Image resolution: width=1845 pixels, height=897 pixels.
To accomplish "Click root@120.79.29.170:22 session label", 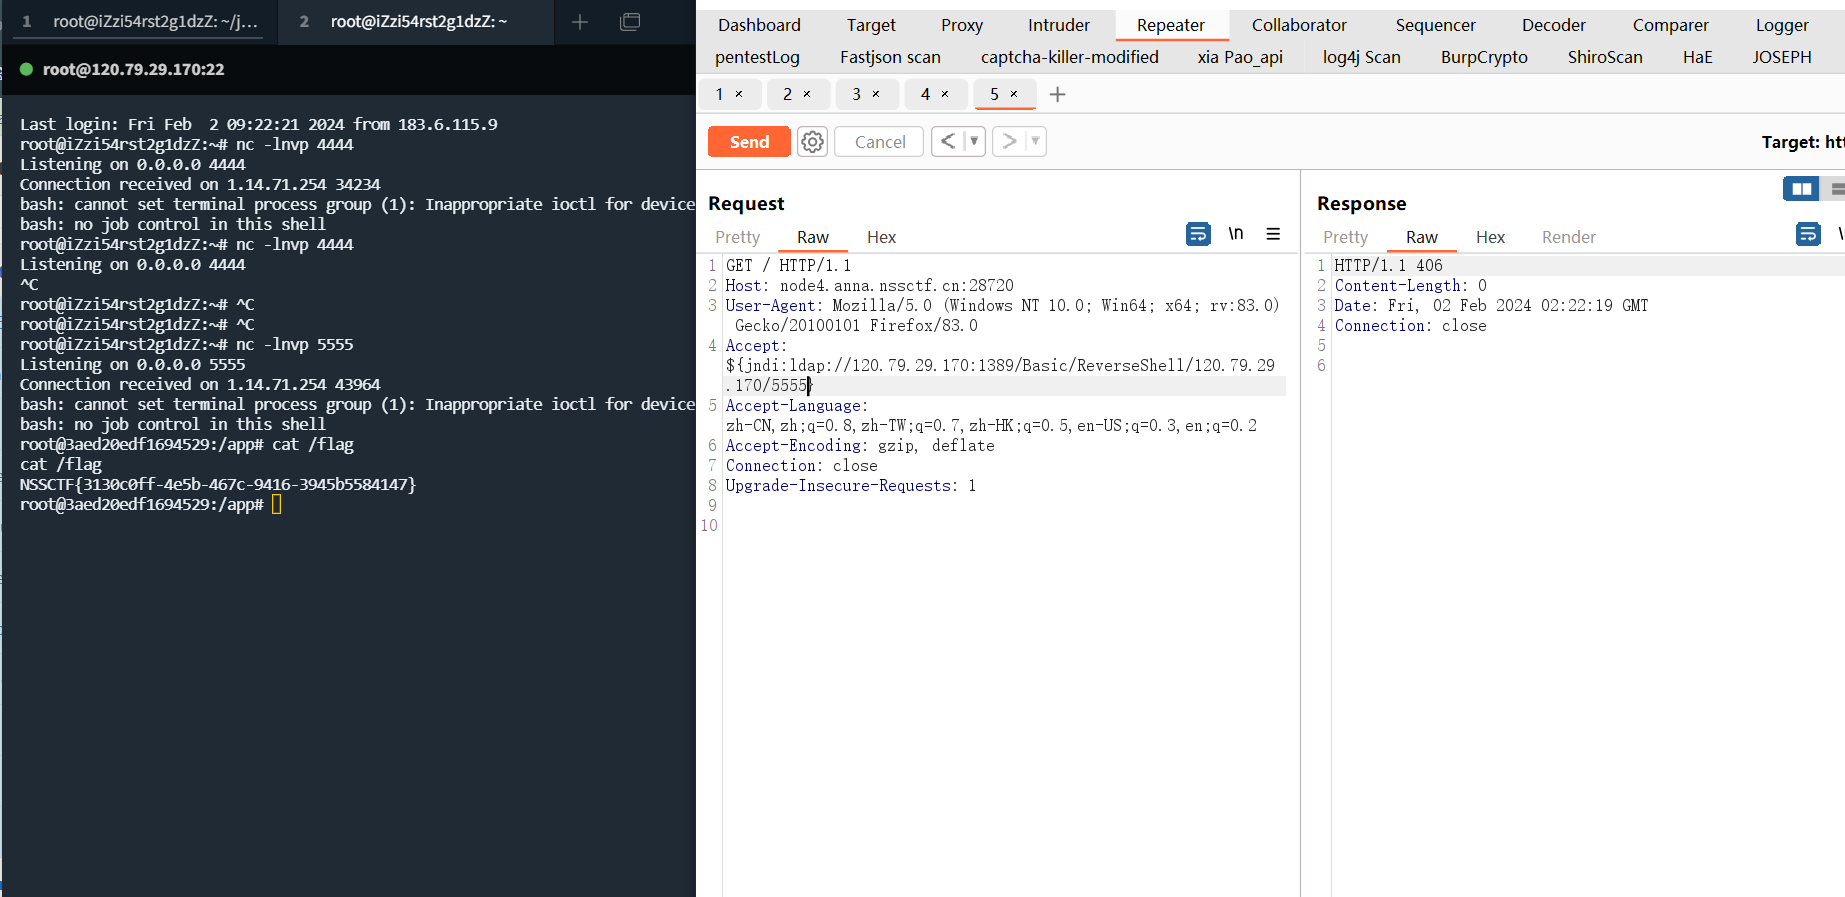I will pyautogui.click(x=133, y=69).
